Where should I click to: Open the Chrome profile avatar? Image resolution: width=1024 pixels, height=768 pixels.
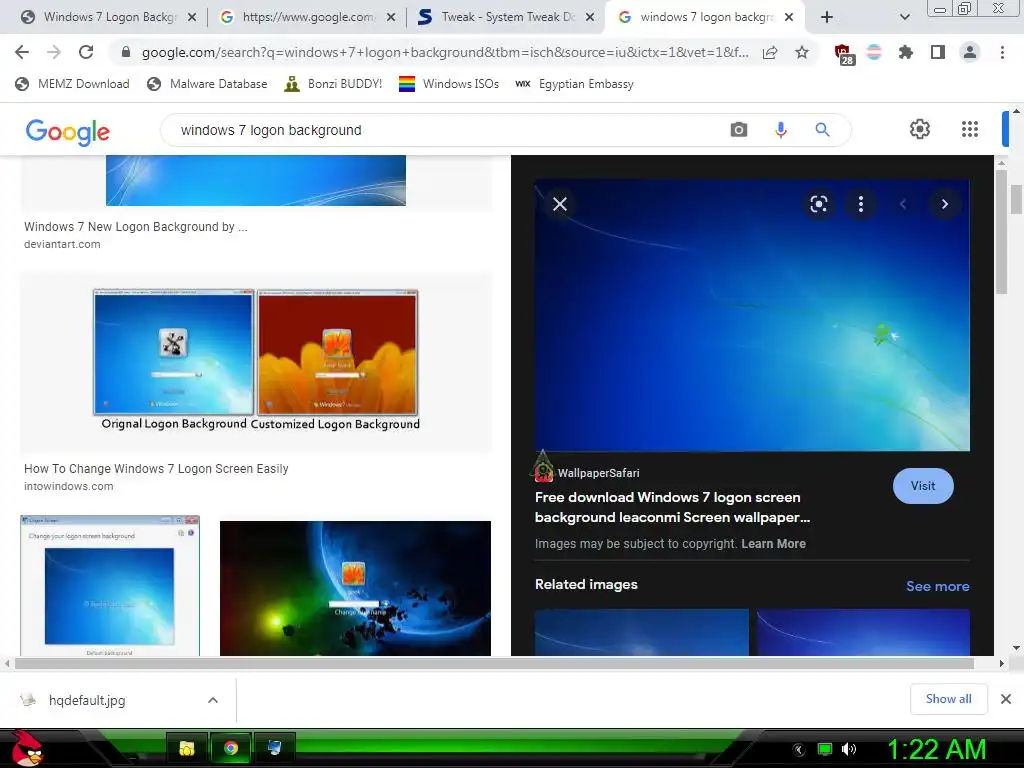[970, 52]
